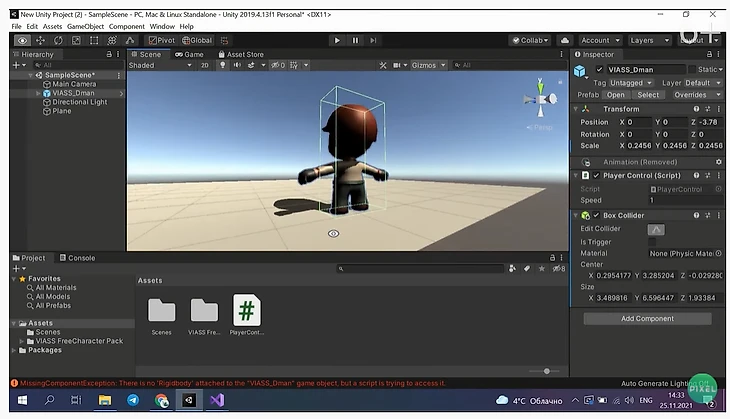
Task: Expand the VIASS_Dman hierarchy item
Action: tap(38, 93)
